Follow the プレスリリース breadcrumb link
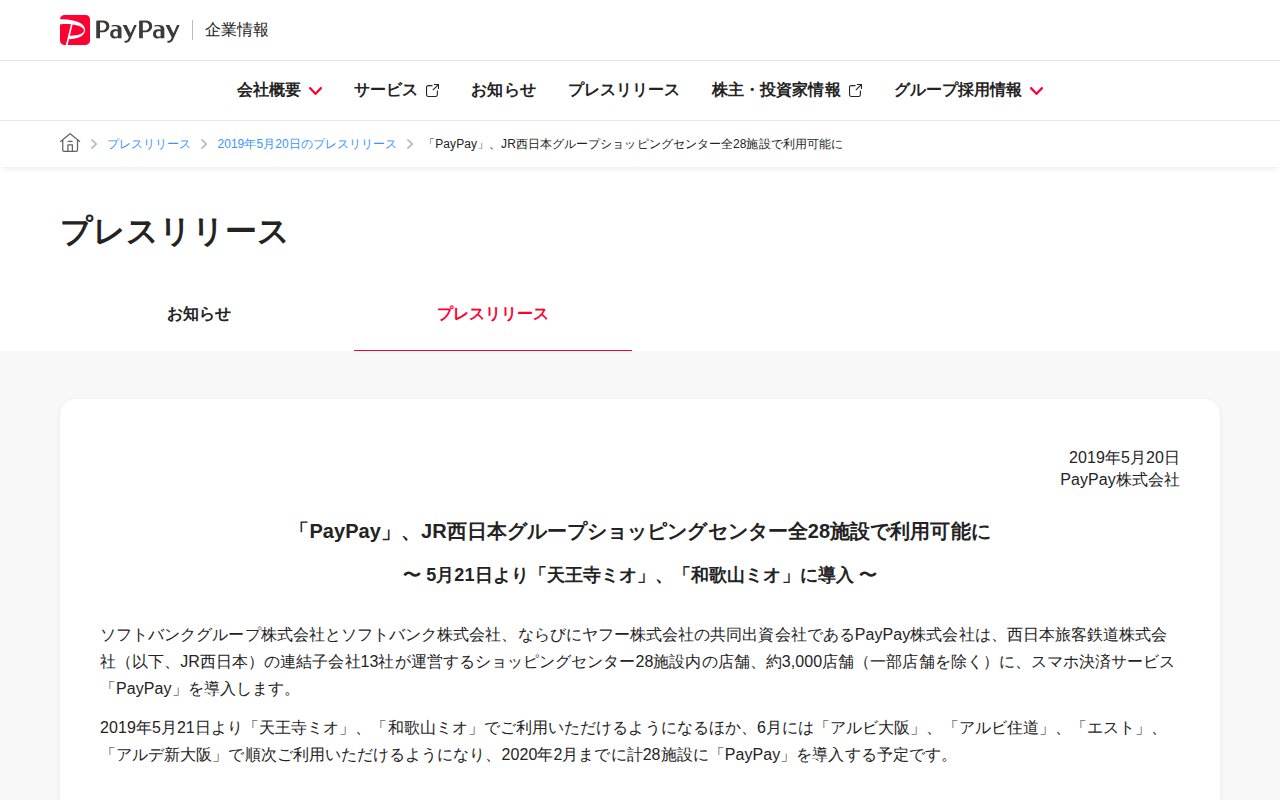Viewport: 1280px width, 800px height. pos(149,144)
